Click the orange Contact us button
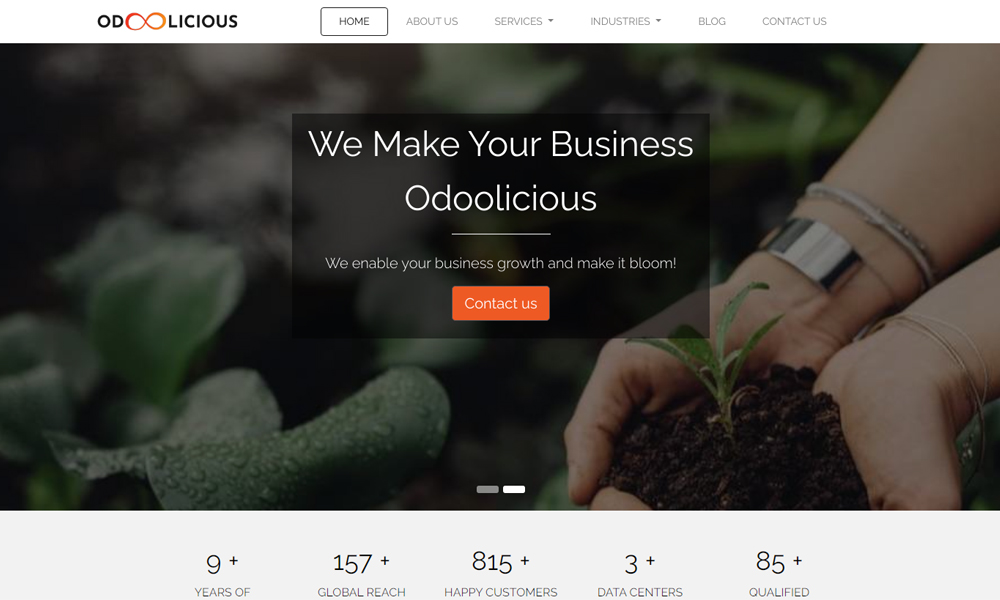The image size is (1000, 600). (501, 304)
